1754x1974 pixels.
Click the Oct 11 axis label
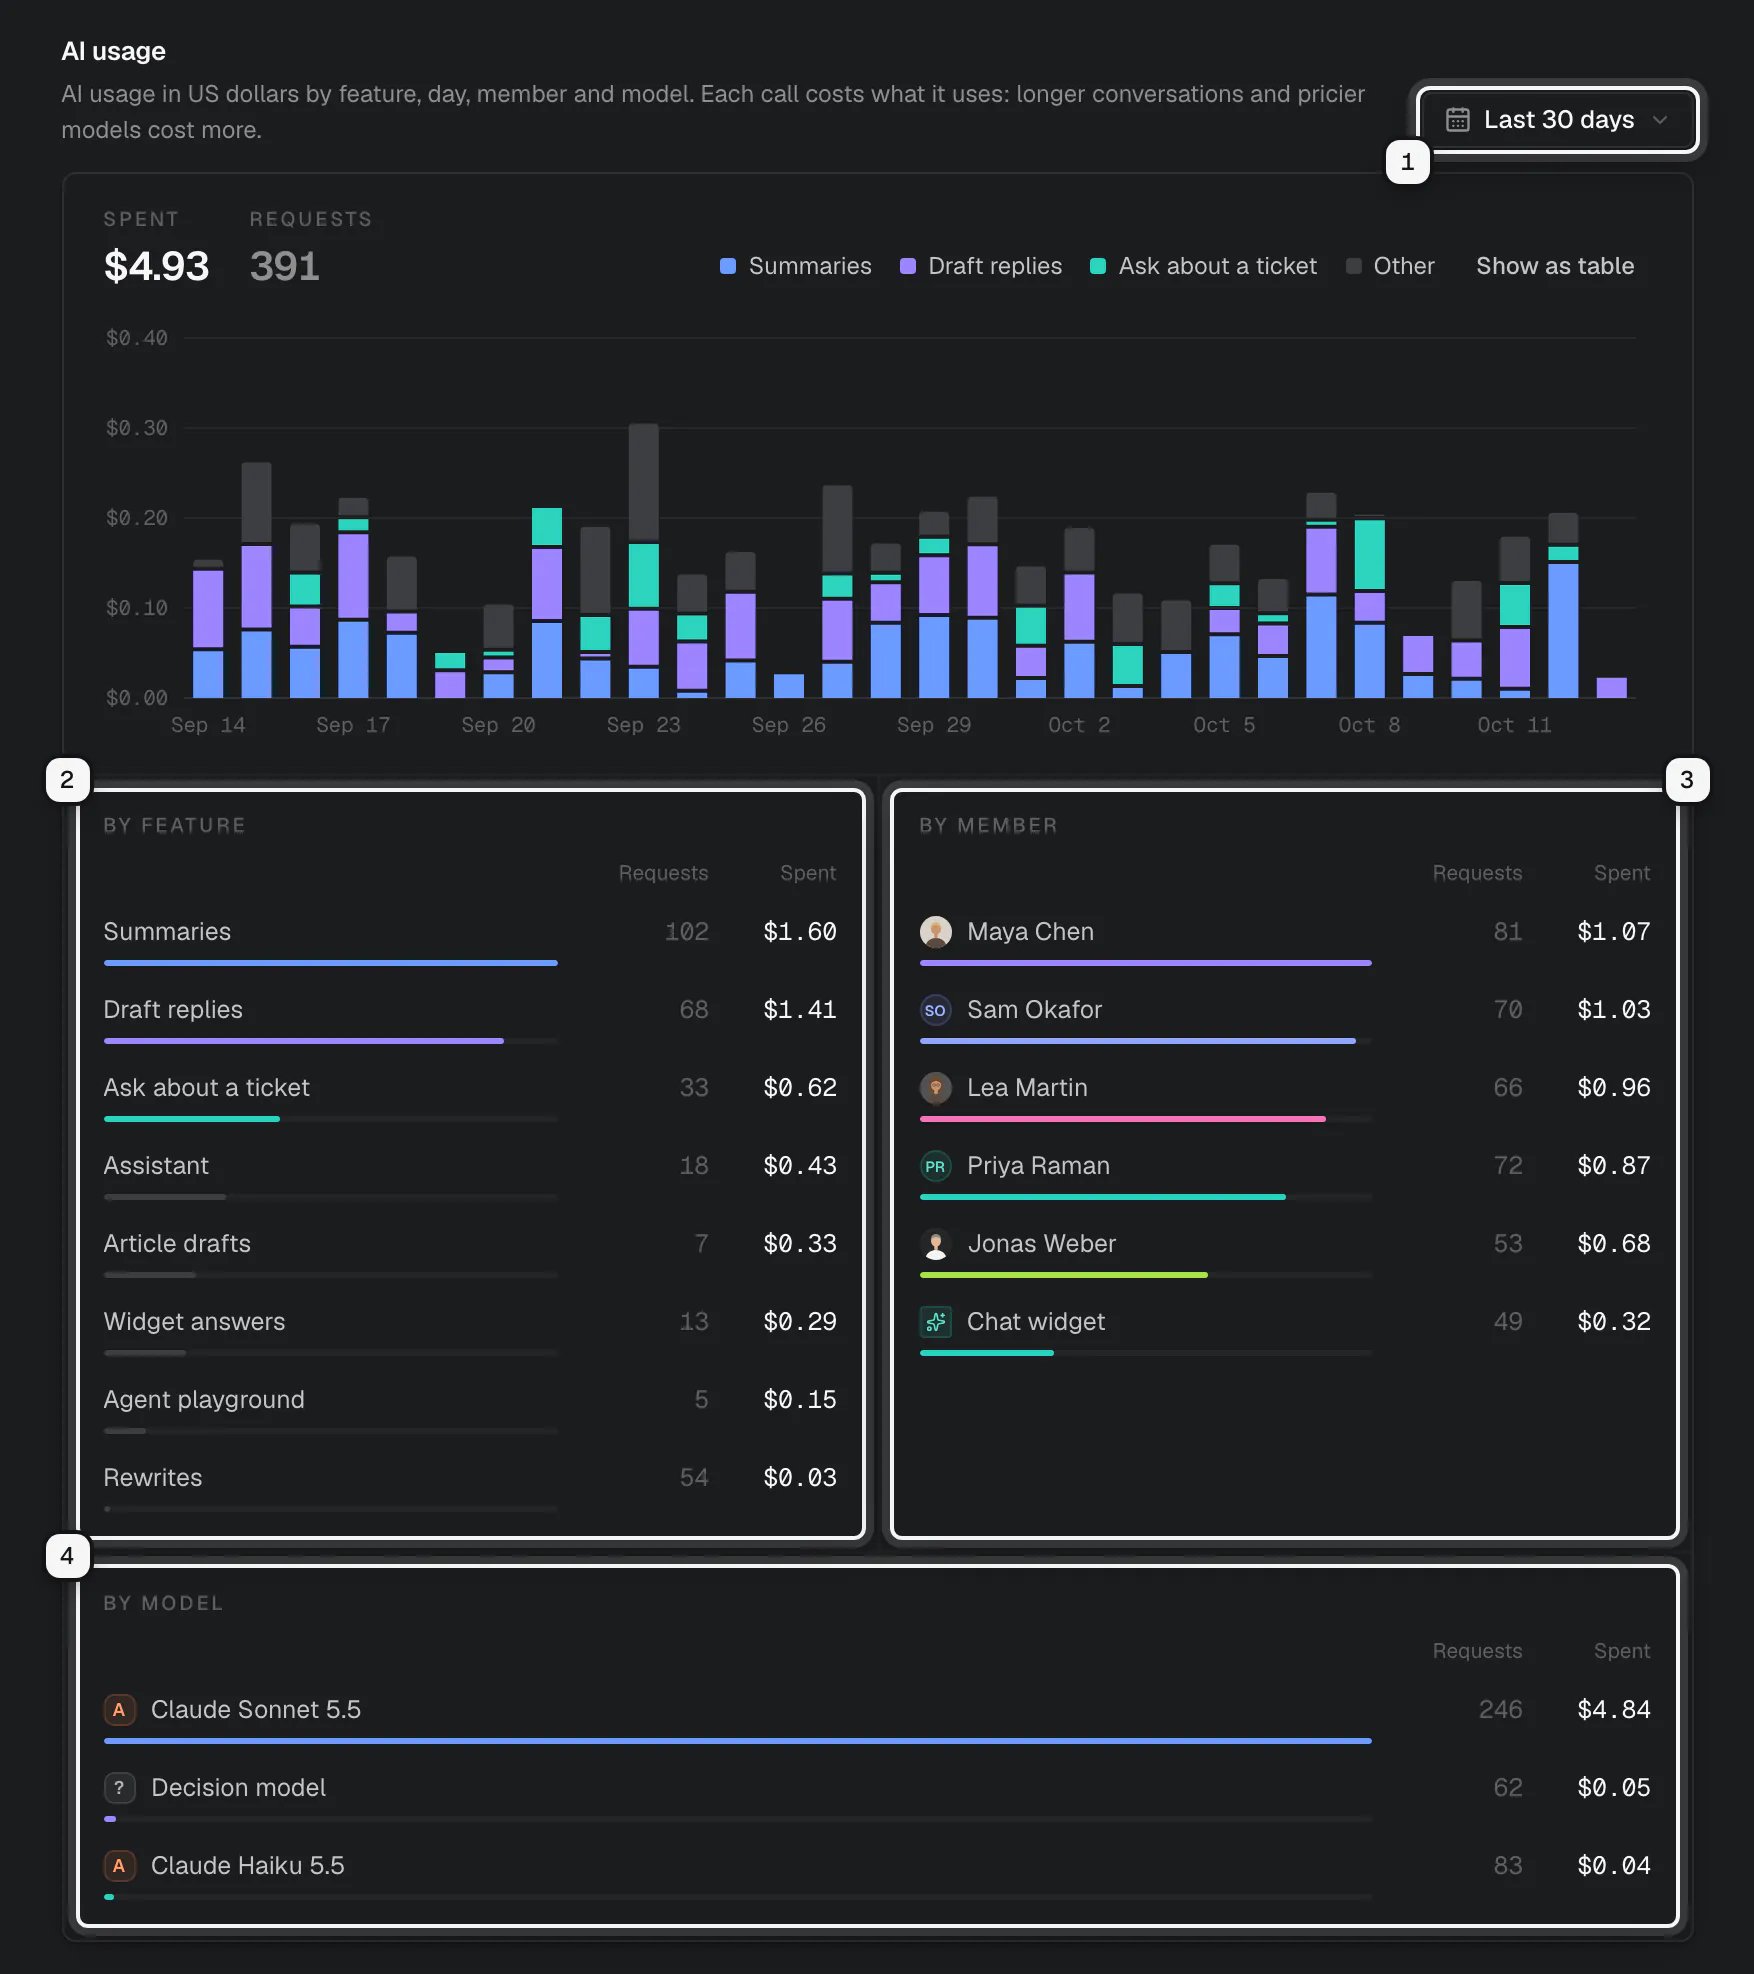click(x=1514, y=725)
